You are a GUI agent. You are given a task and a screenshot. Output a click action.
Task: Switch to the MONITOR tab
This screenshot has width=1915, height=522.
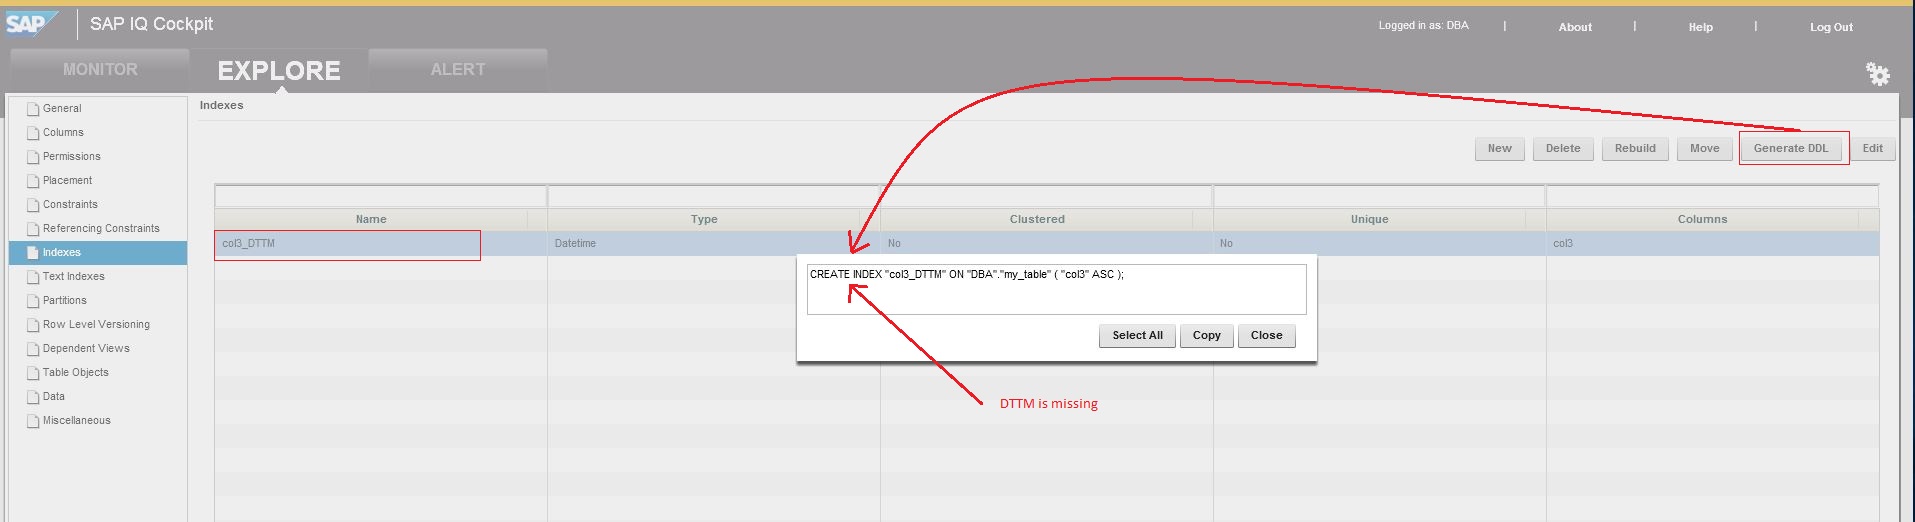click(x=100, y=70)
